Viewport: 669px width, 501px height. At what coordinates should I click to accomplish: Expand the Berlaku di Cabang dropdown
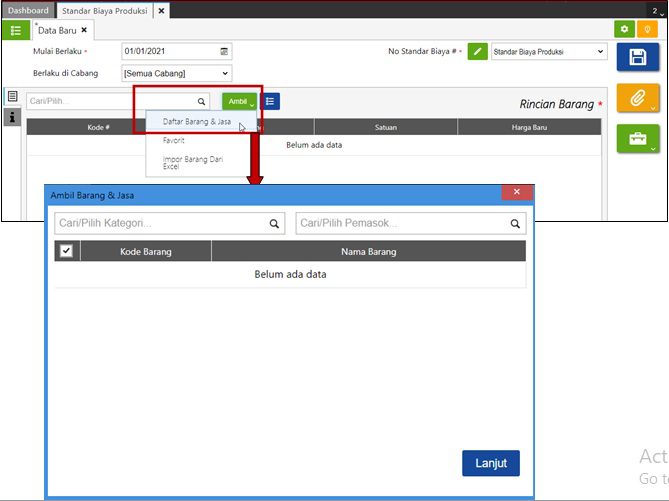point(176,73)
